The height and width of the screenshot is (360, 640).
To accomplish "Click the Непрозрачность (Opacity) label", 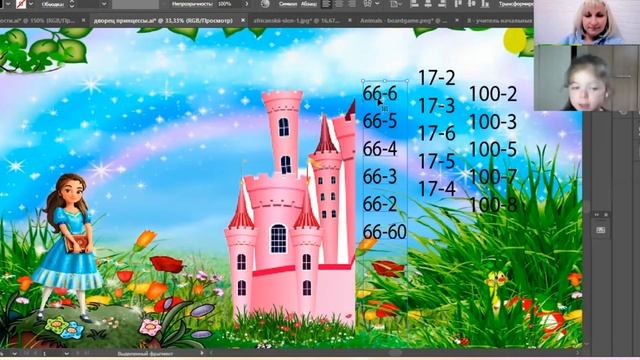I will tap(192, 4).
